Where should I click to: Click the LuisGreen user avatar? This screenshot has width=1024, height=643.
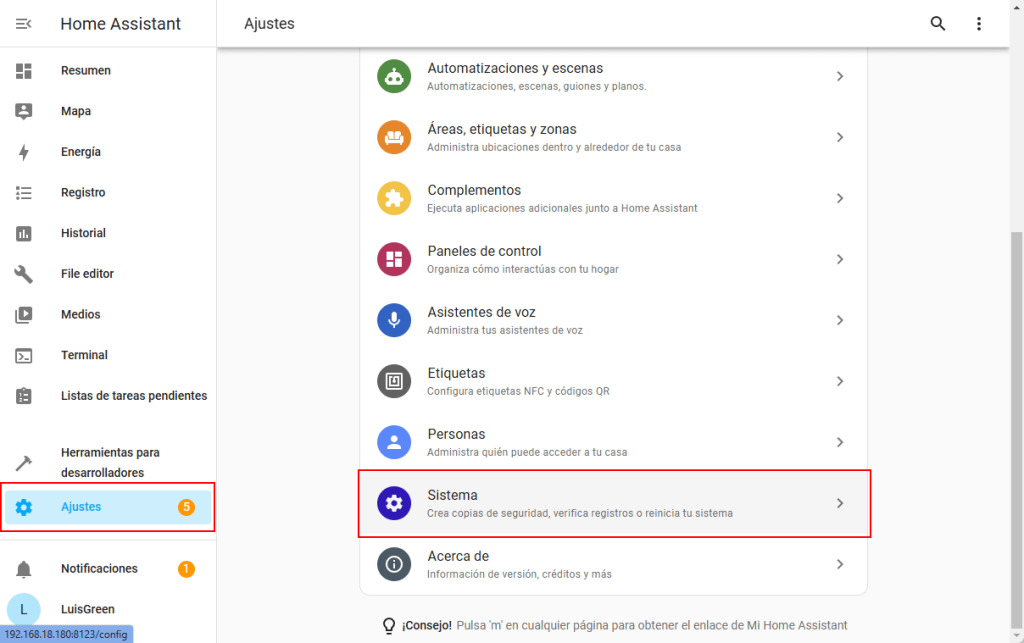point(24,609)
